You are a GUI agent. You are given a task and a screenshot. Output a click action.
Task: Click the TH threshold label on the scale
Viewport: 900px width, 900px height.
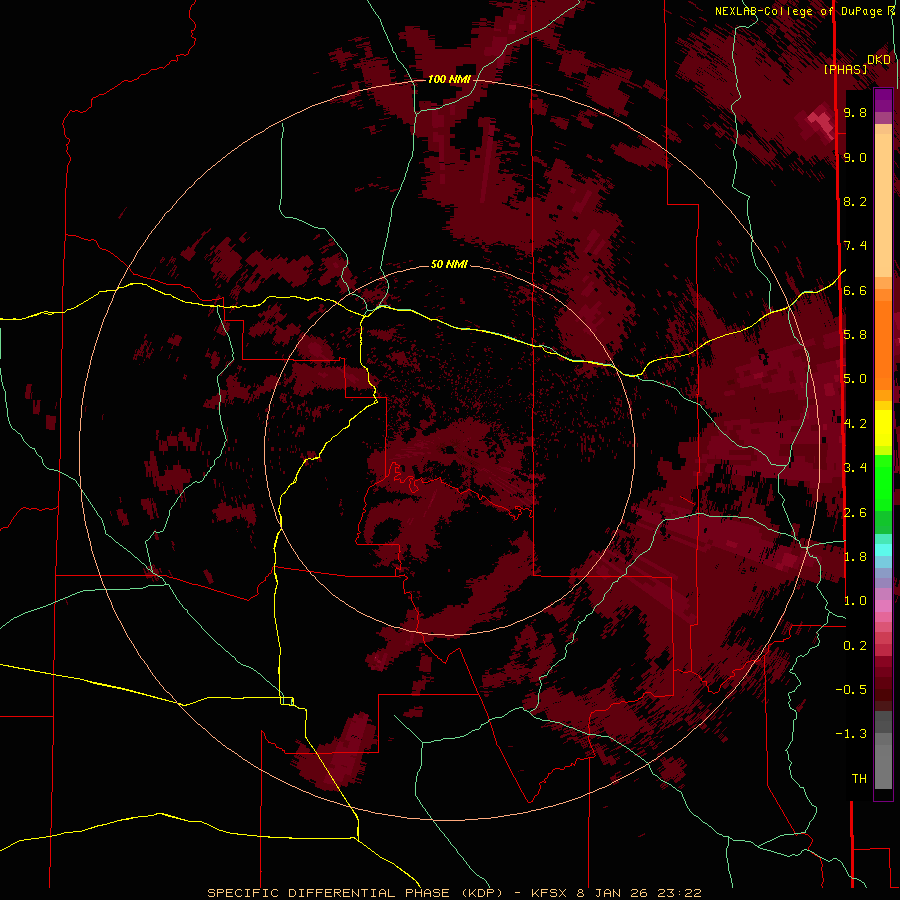tap(859, 779)
